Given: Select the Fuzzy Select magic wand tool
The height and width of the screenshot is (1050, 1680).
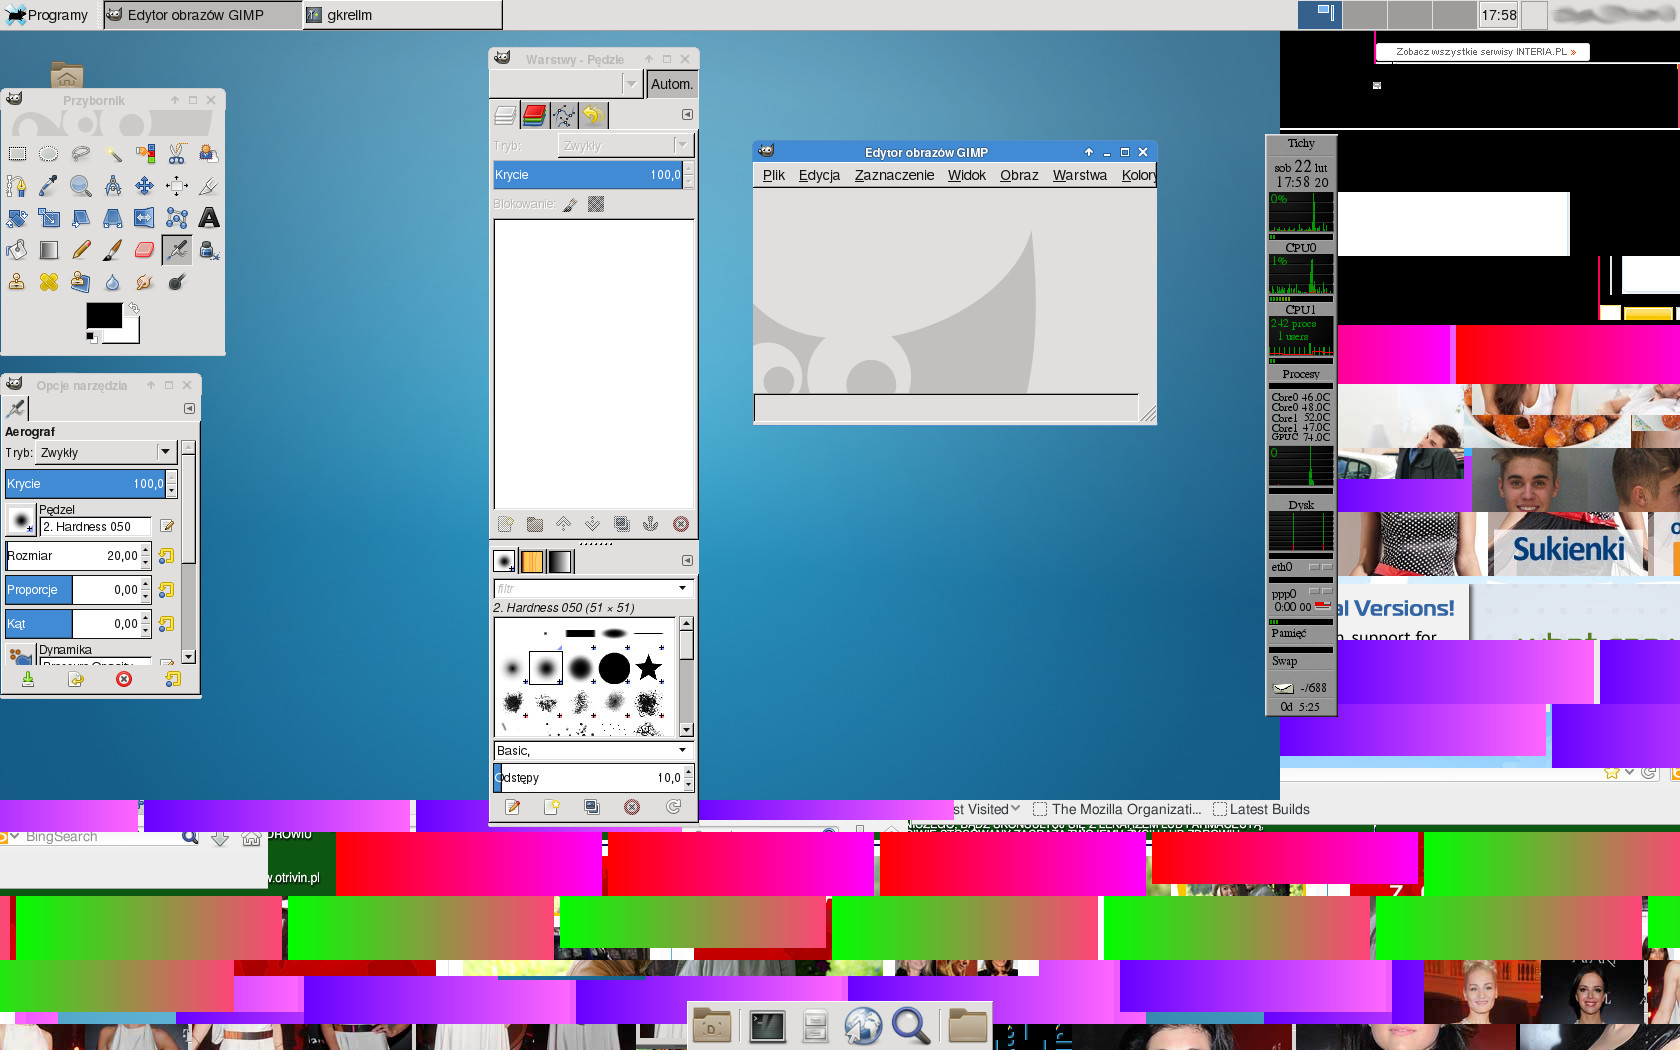Looking at the screenshot, I should pos(113,154).
